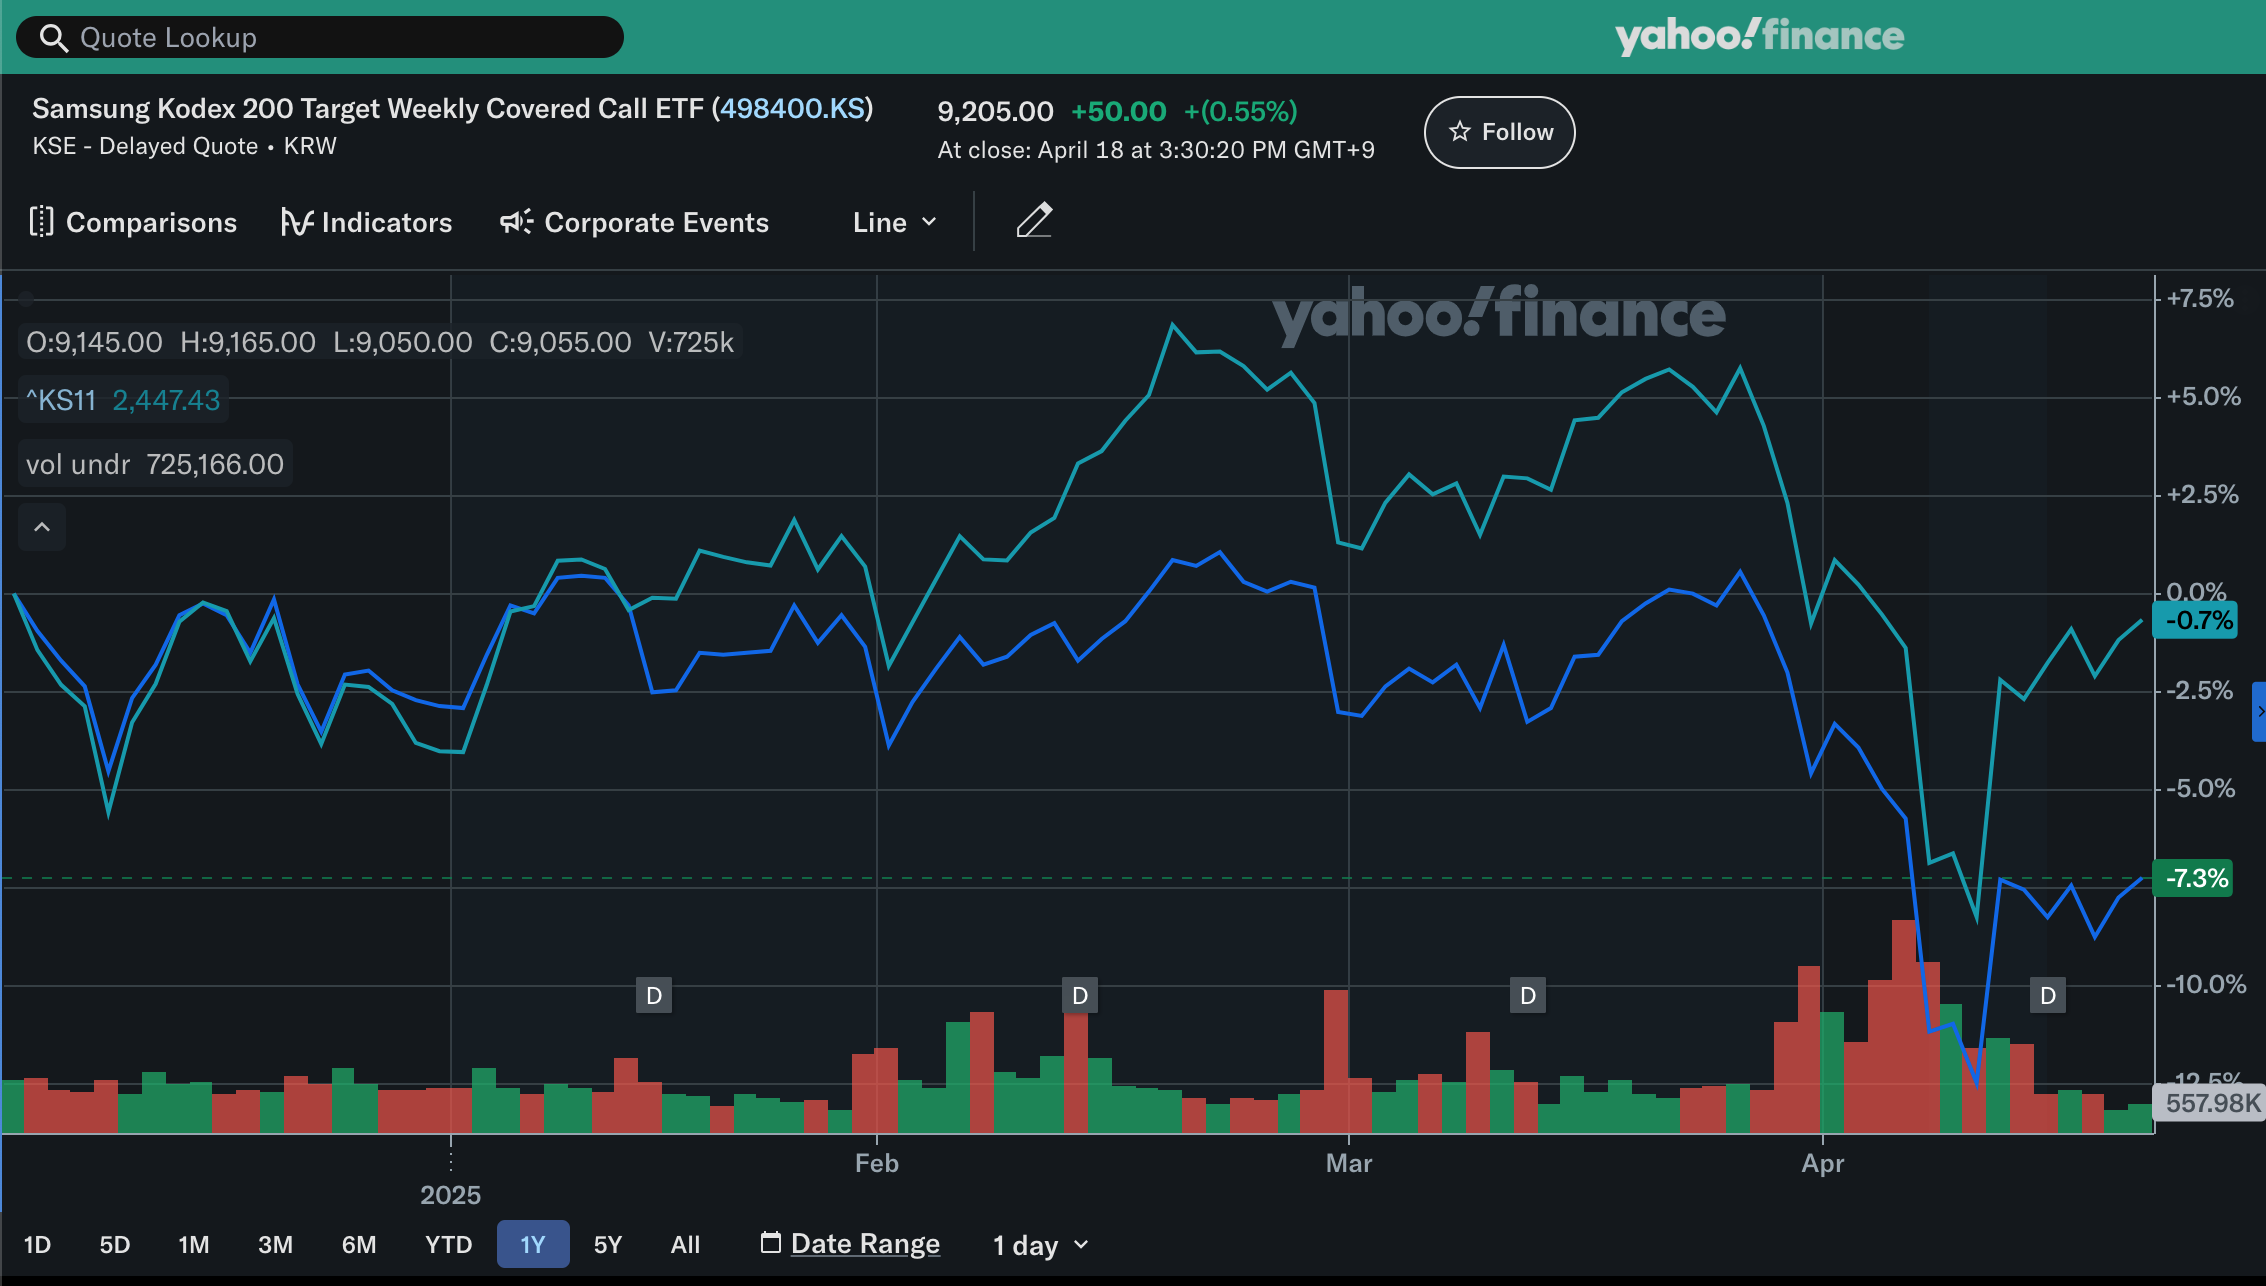The image size is (2266, 1286).
Task: Open the Line chart type dropdown
Action: click(894, 222)
